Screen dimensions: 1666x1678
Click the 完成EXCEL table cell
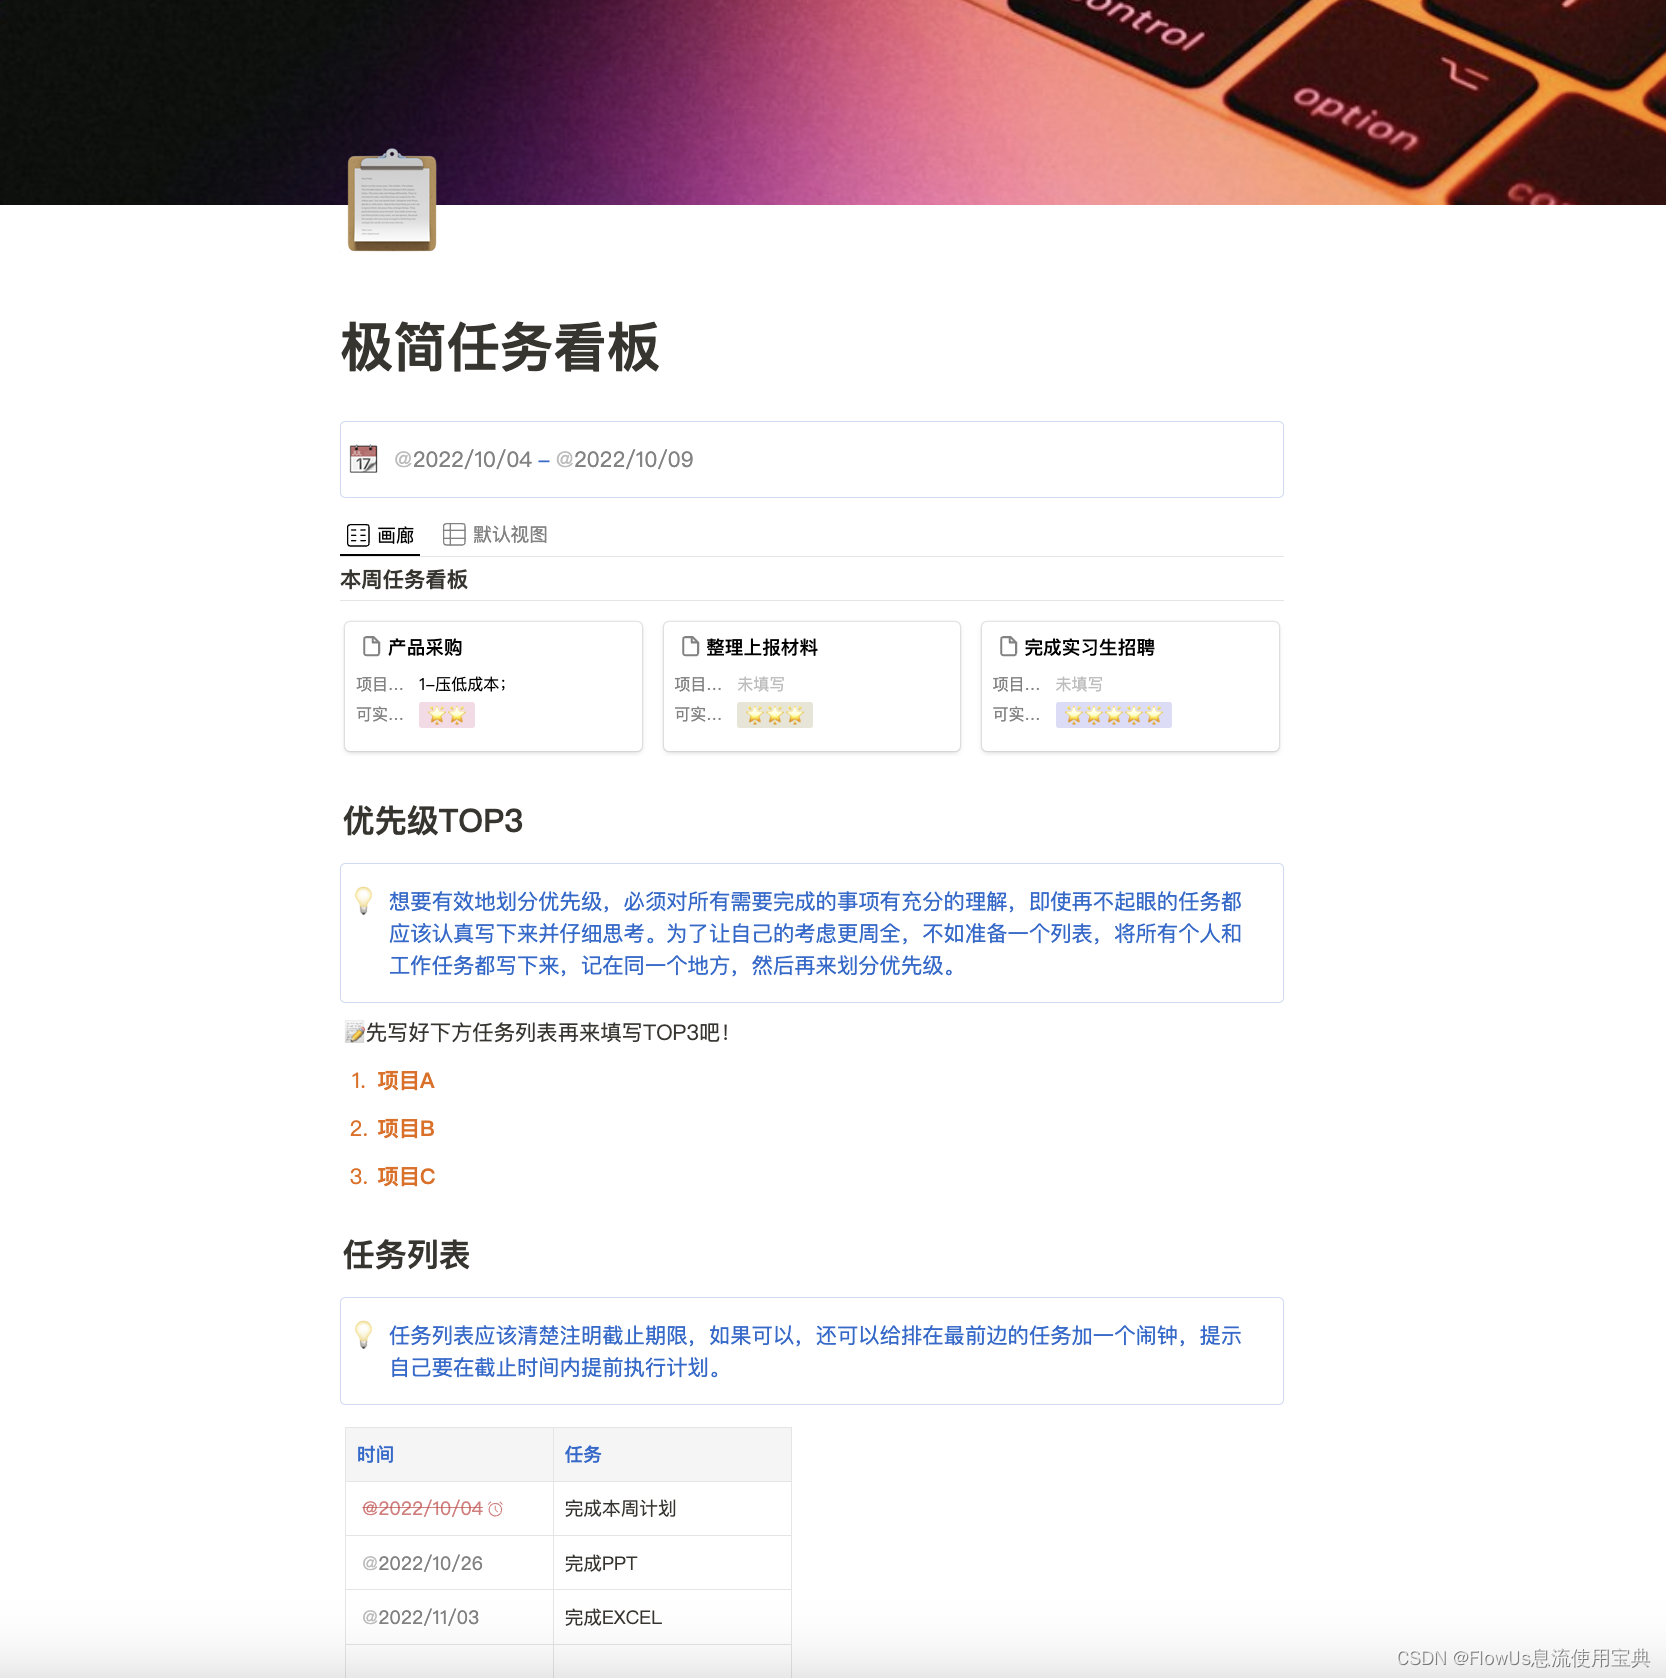tap(672, 1617)
